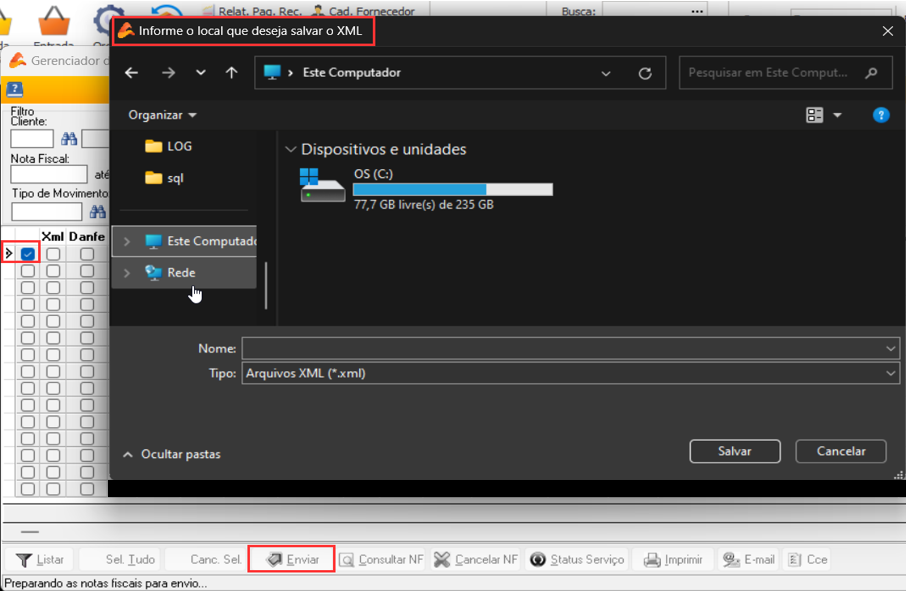
Task: Click the Tipo de Movimento binoculars icon
Action: [98, 211]
